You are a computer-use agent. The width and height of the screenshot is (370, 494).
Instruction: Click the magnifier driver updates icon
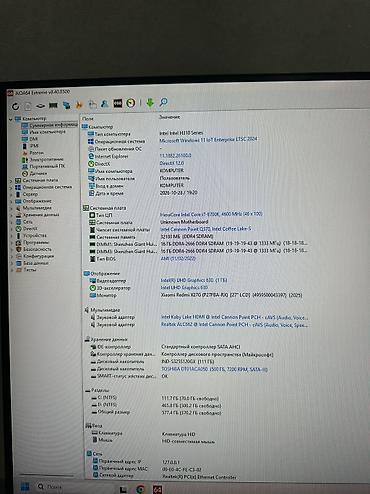click(x=163, y=102)
